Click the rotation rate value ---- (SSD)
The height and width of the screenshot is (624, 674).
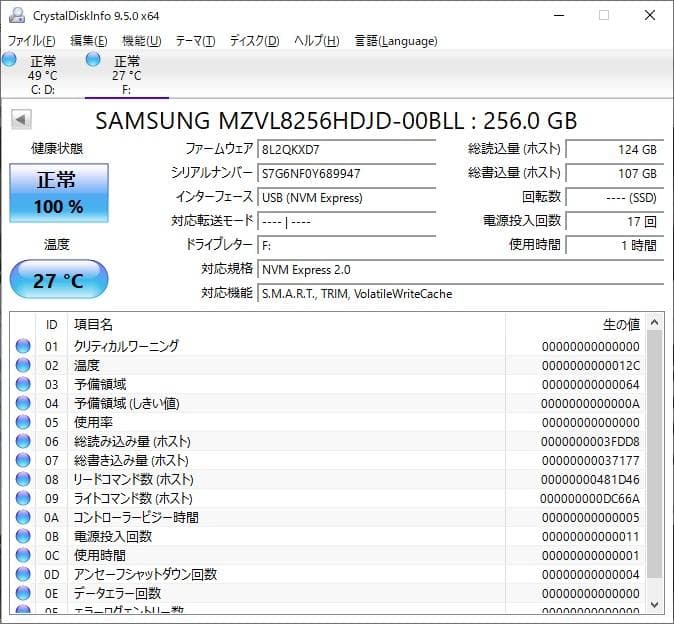point(615,198)
